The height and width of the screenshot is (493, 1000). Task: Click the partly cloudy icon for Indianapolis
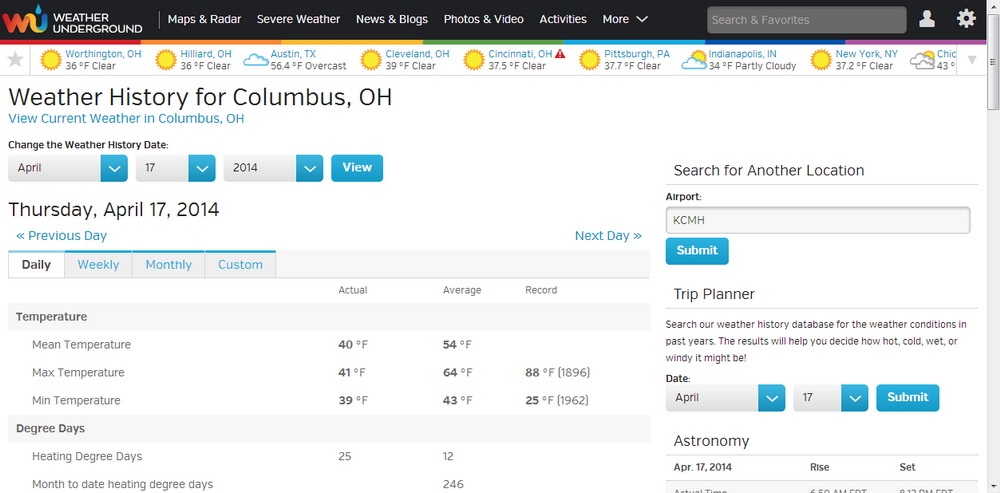(693, 60)
